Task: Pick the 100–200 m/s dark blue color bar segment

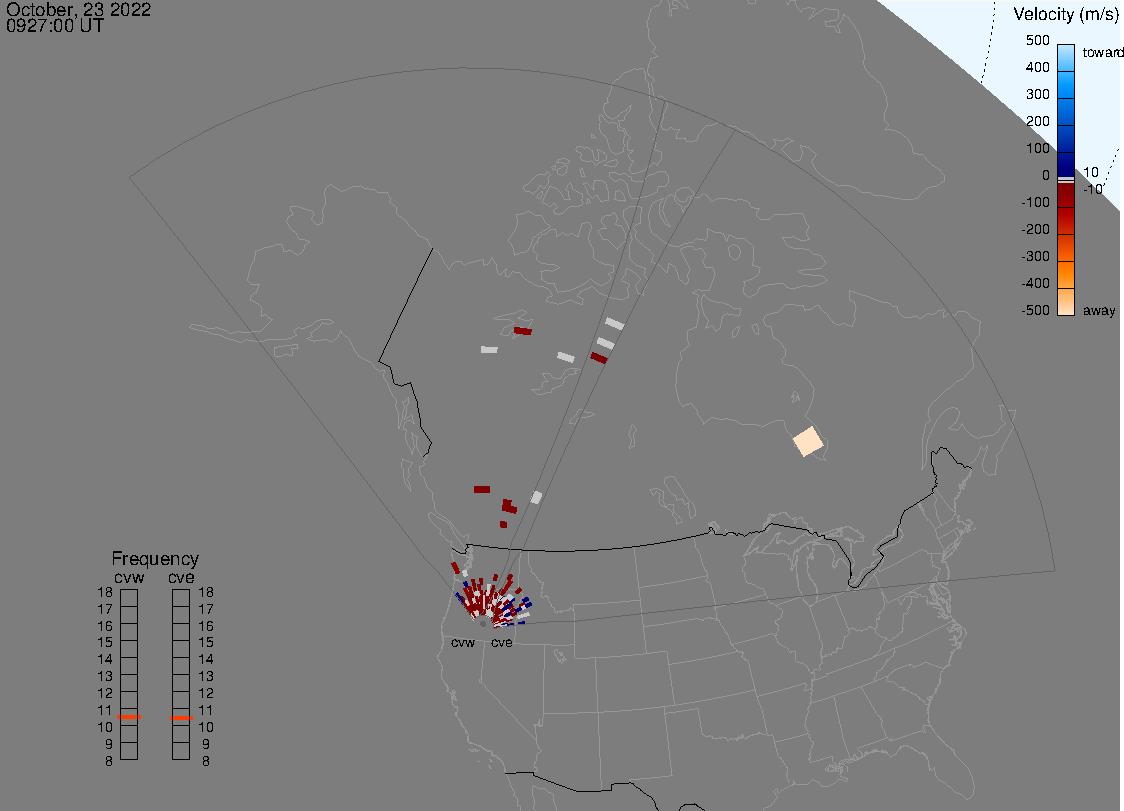Action: click(x=1066, y=139)
